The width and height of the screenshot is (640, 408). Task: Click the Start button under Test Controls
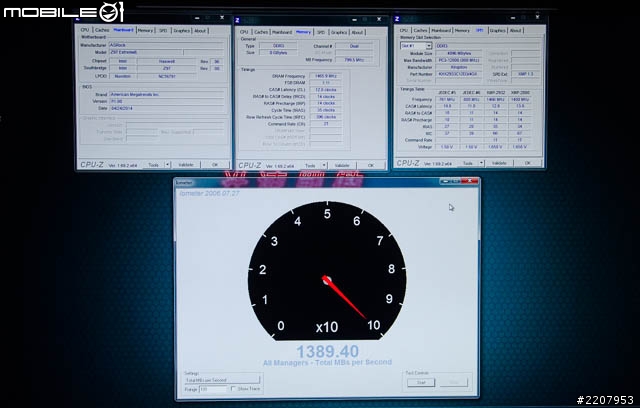(x=421, y=382)
